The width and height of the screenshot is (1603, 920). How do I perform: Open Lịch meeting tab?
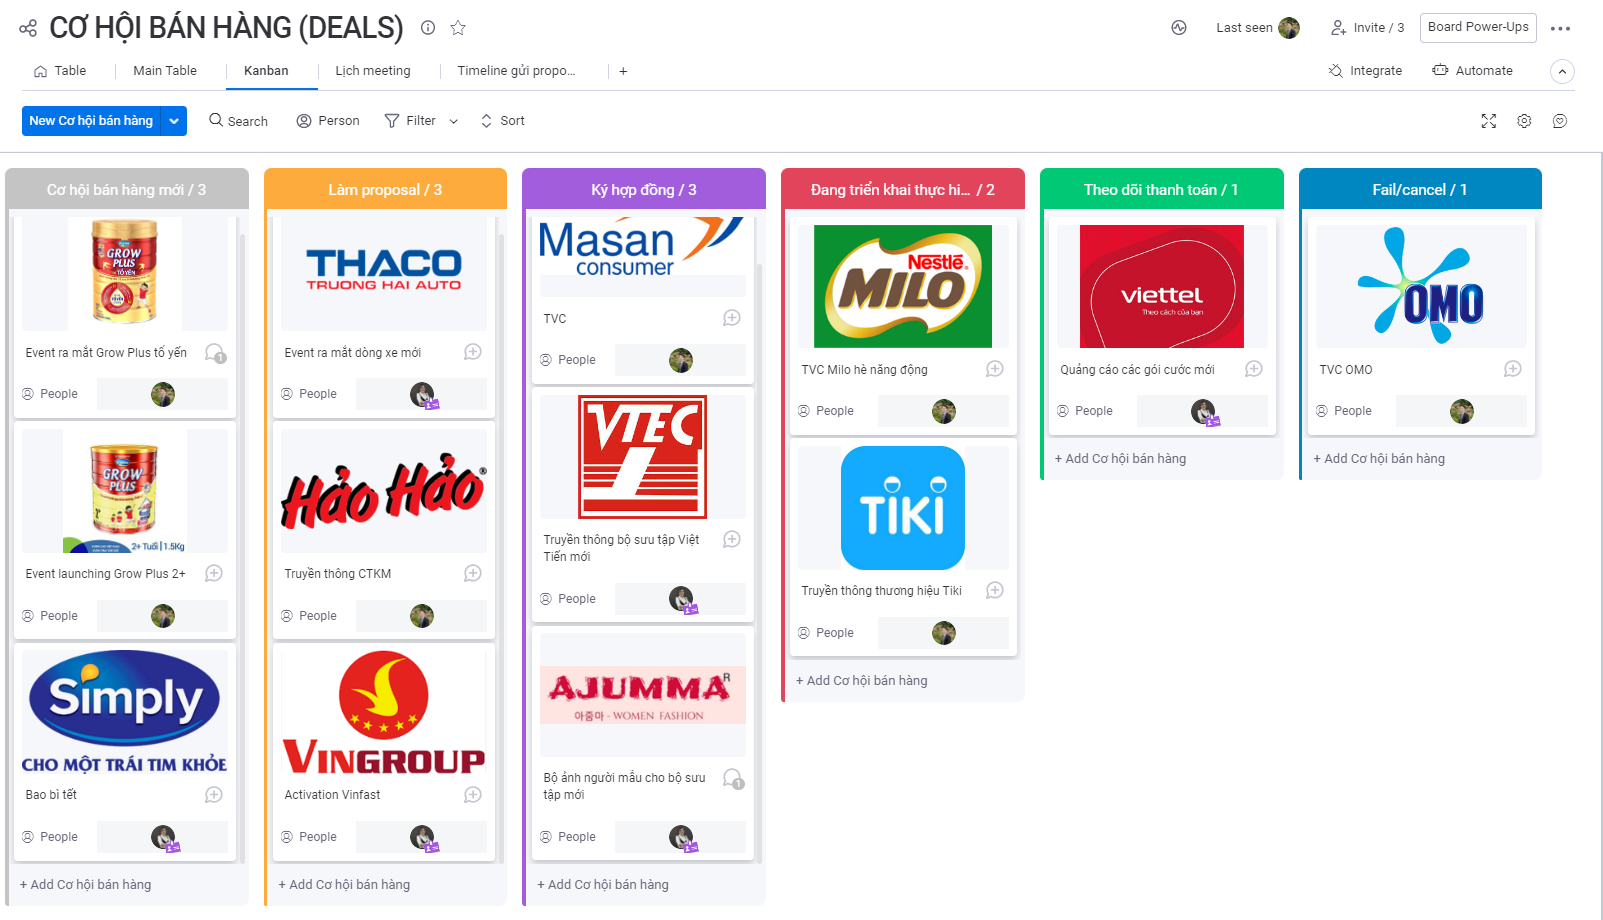(x=373, y=71)
